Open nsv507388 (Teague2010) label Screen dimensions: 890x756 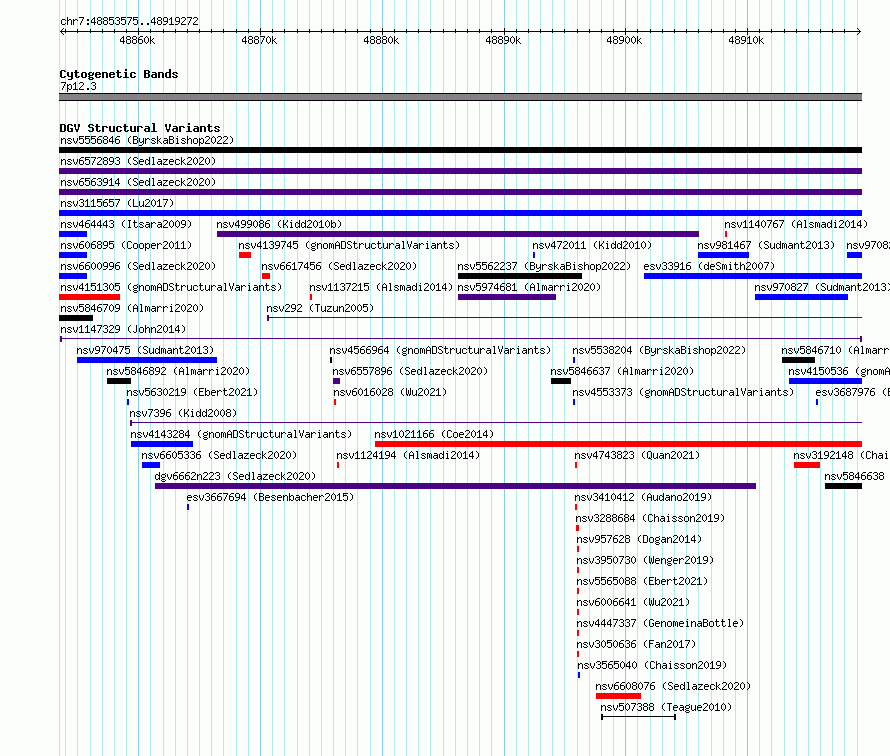tap(666, 707)
